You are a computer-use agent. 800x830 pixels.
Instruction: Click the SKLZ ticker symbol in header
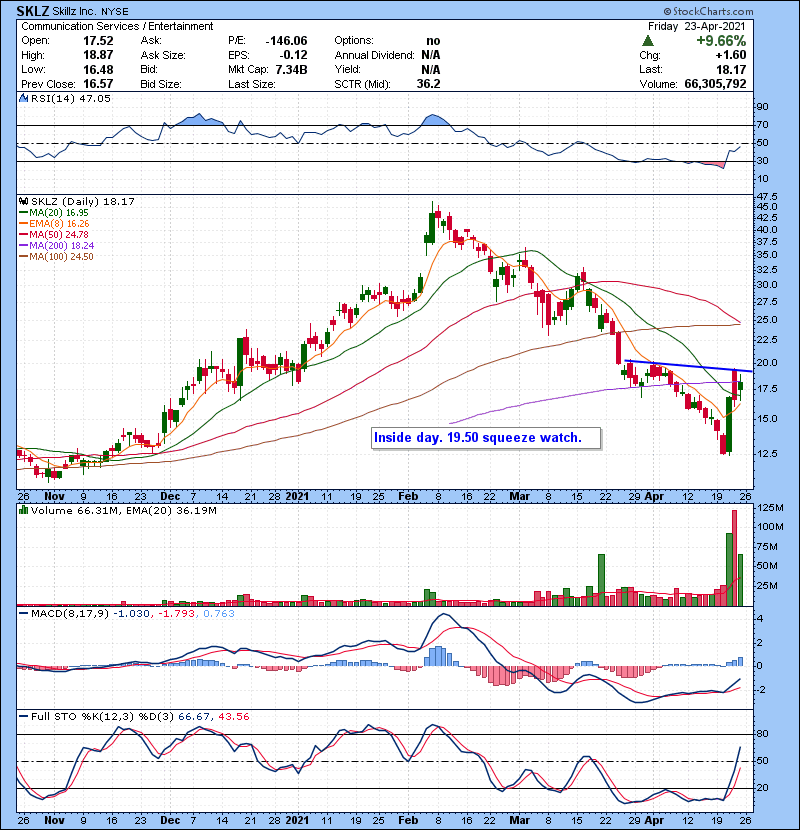coord(33,11)
